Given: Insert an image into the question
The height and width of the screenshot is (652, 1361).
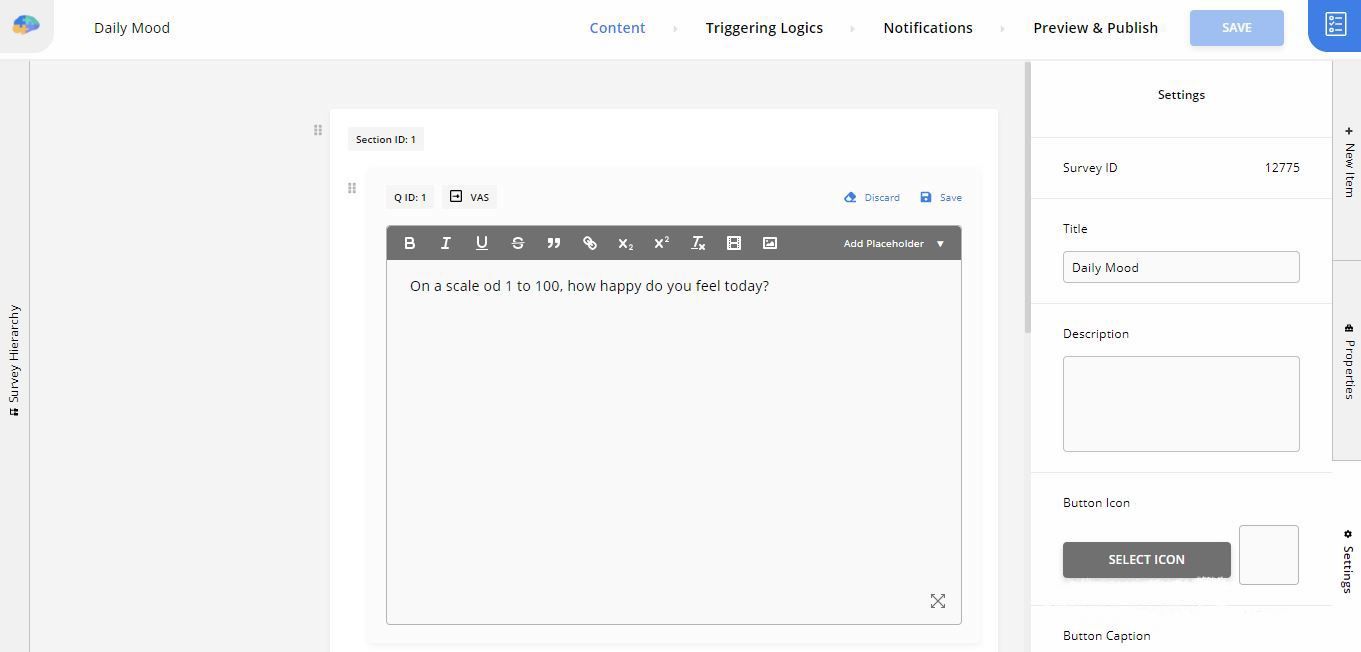Looking at the screenshot, I should click(769, 243).
